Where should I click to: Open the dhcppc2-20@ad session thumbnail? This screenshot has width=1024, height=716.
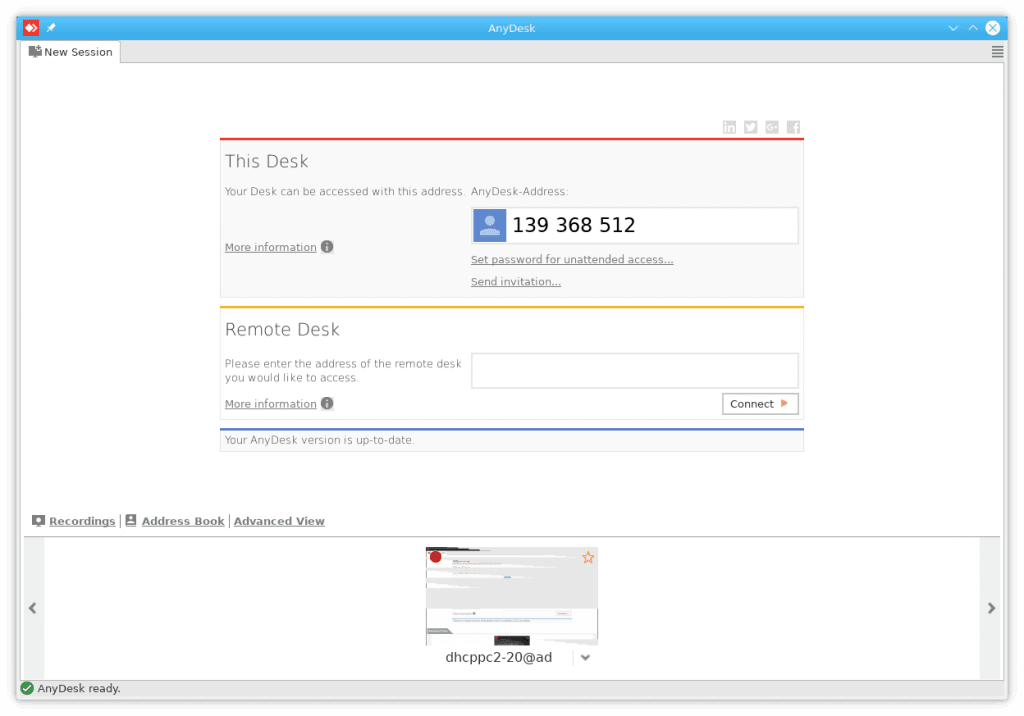[511, 596]
